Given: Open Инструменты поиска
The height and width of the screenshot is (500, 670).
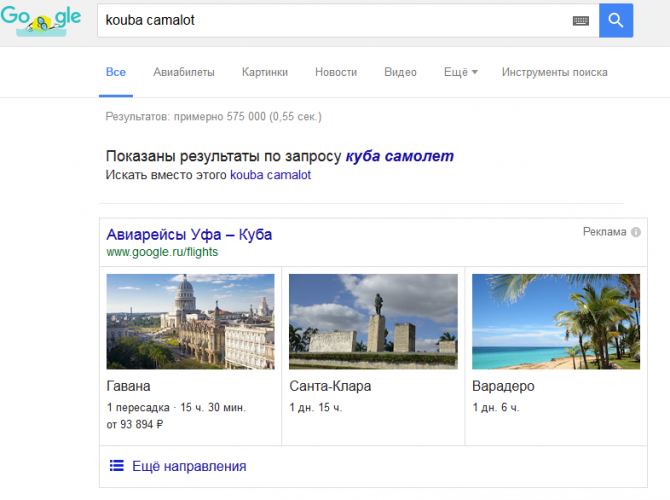Looking at the screenshot, I should (x=554, y=72).
